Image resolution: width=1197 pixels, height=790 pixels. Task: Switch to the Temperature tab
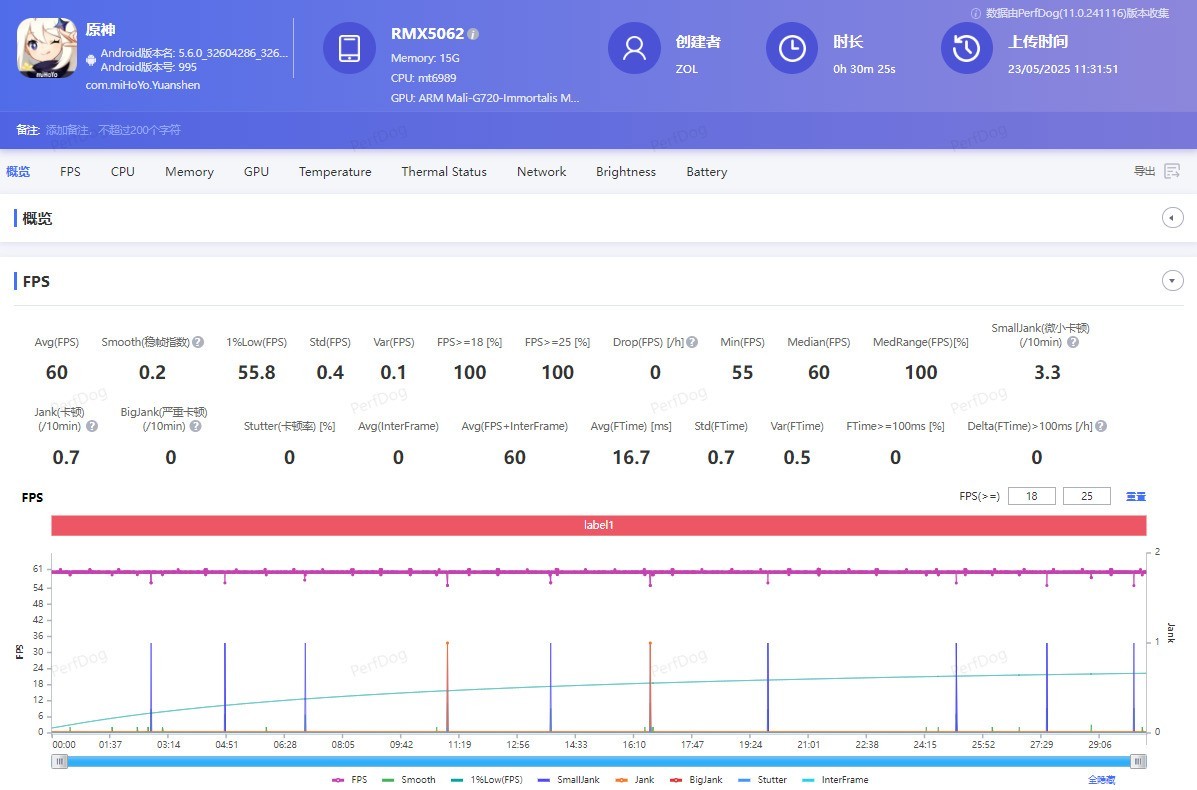[335, 172]
